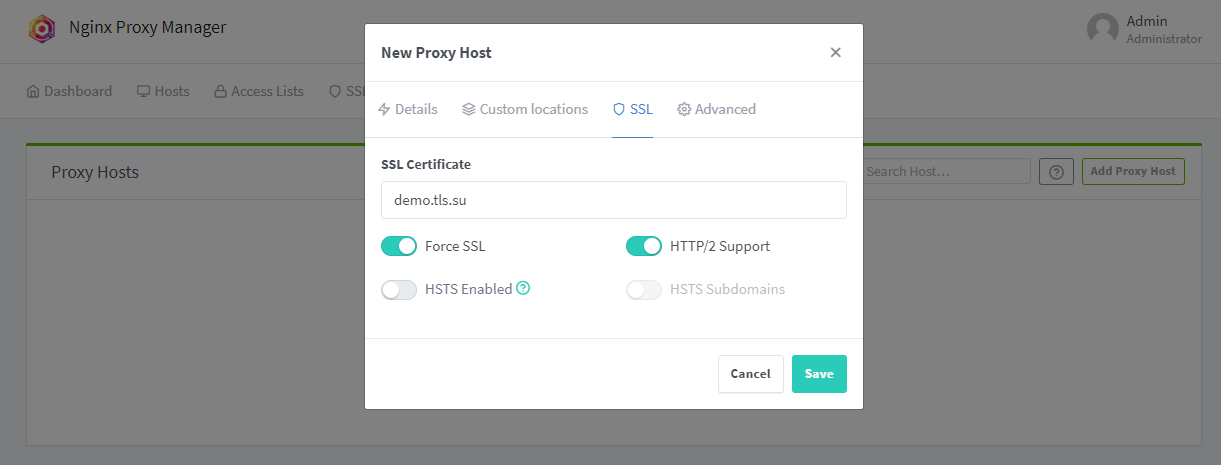Open the Hosts menu
Viewport: 1221px width, 465px height.
(x=163, y=91)
